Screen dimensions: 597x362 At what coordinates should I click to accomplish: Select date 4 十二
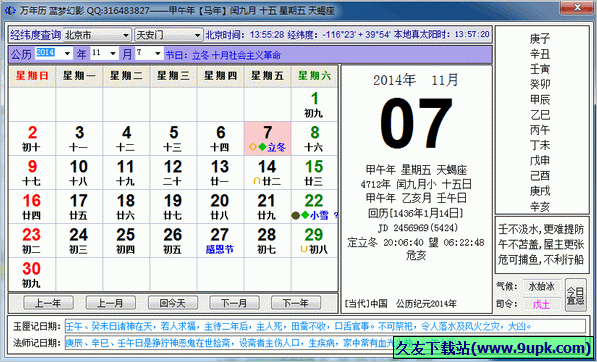(x=126, y=139)
